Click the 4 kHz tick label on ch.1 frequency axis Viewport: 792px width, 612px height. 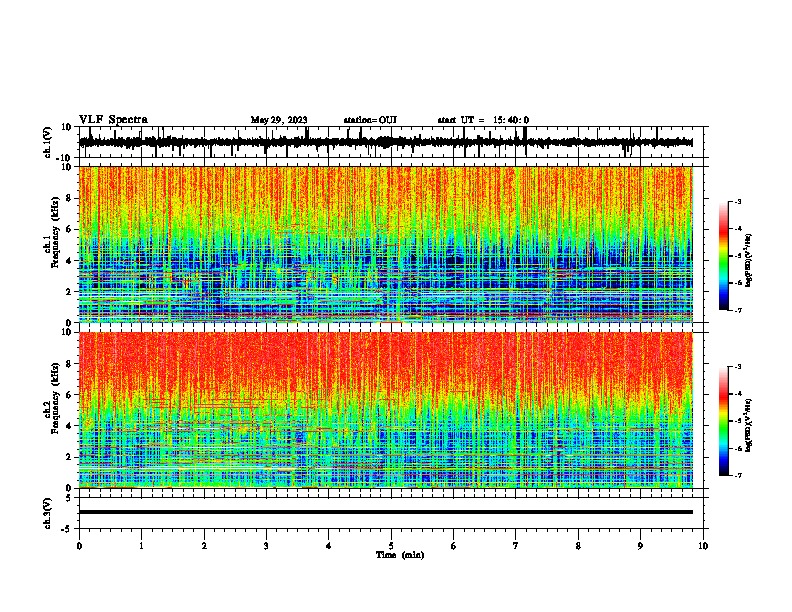pyautogui.click(x=69, y=261)
